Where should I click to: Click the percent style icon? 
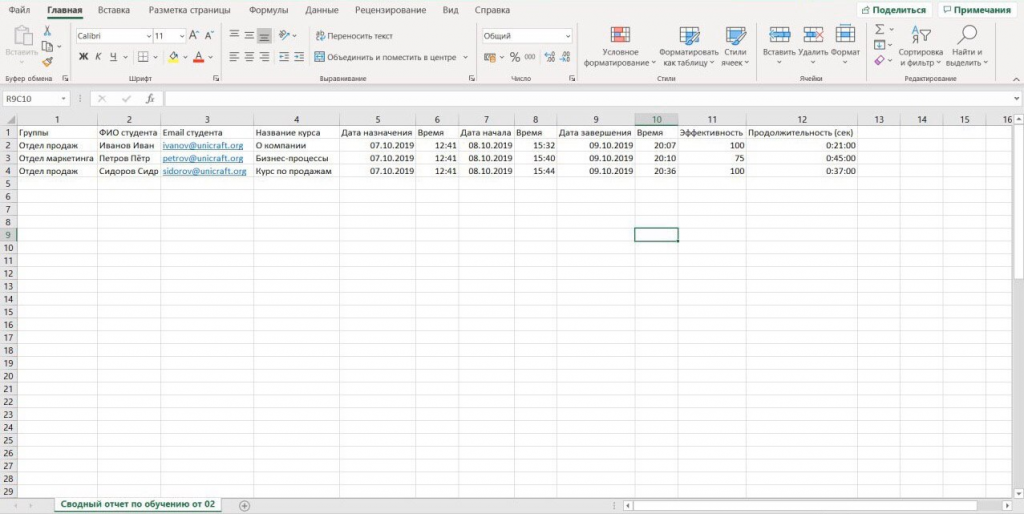coord(515,57)
